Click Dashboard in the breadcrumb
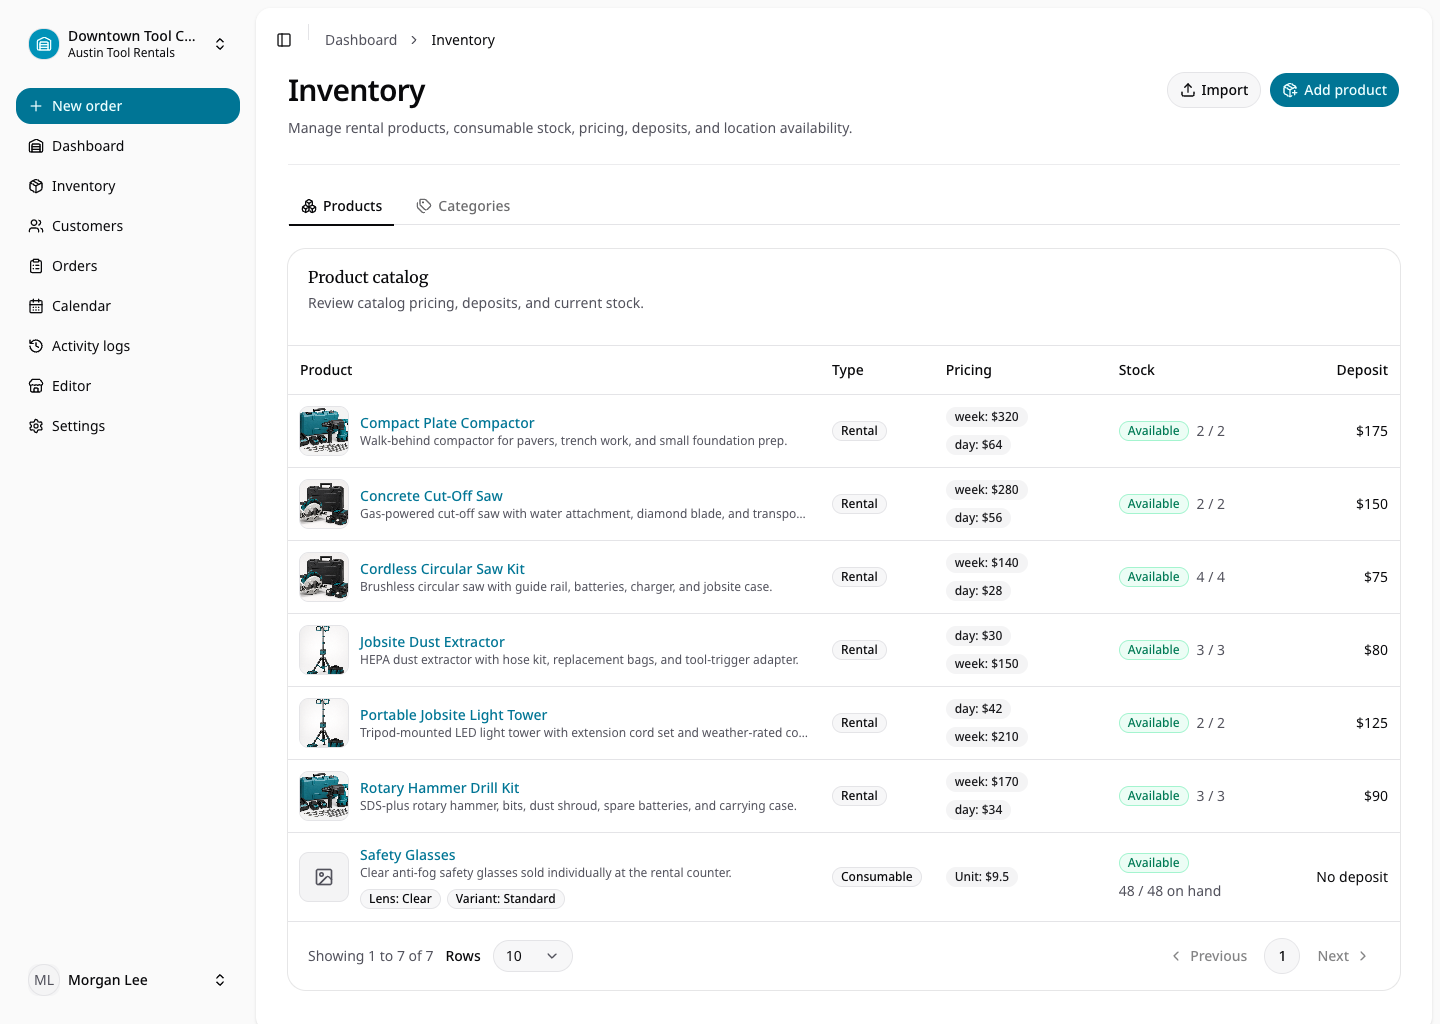The image size is (1440, 1024). click(x=361, y=40)
